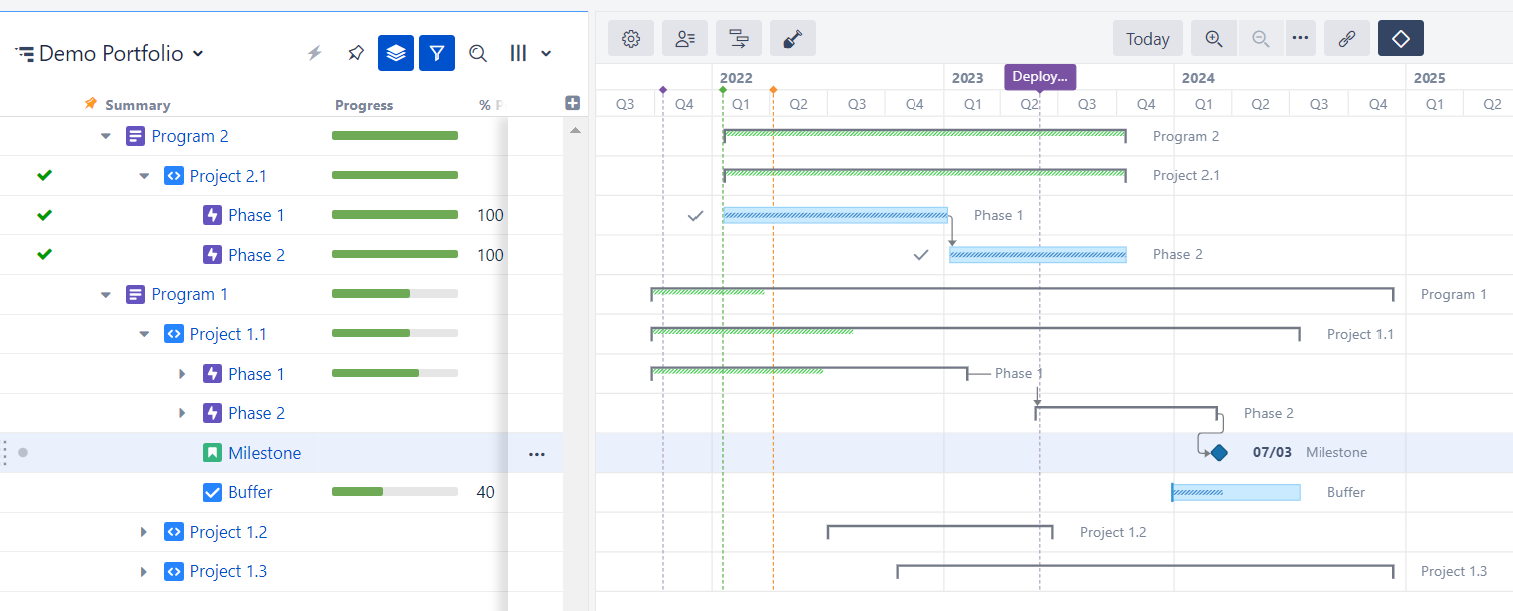
Task: Click the Buffer progress bar
Action: click(x=395, y=492)
